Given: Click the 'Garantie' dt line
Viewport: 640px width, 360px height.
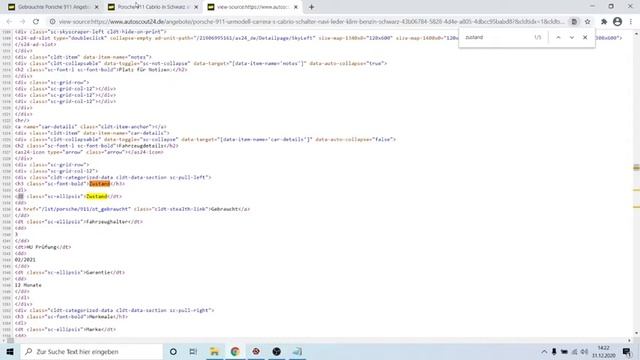Looking at the screenshot, I should point(70,272).
